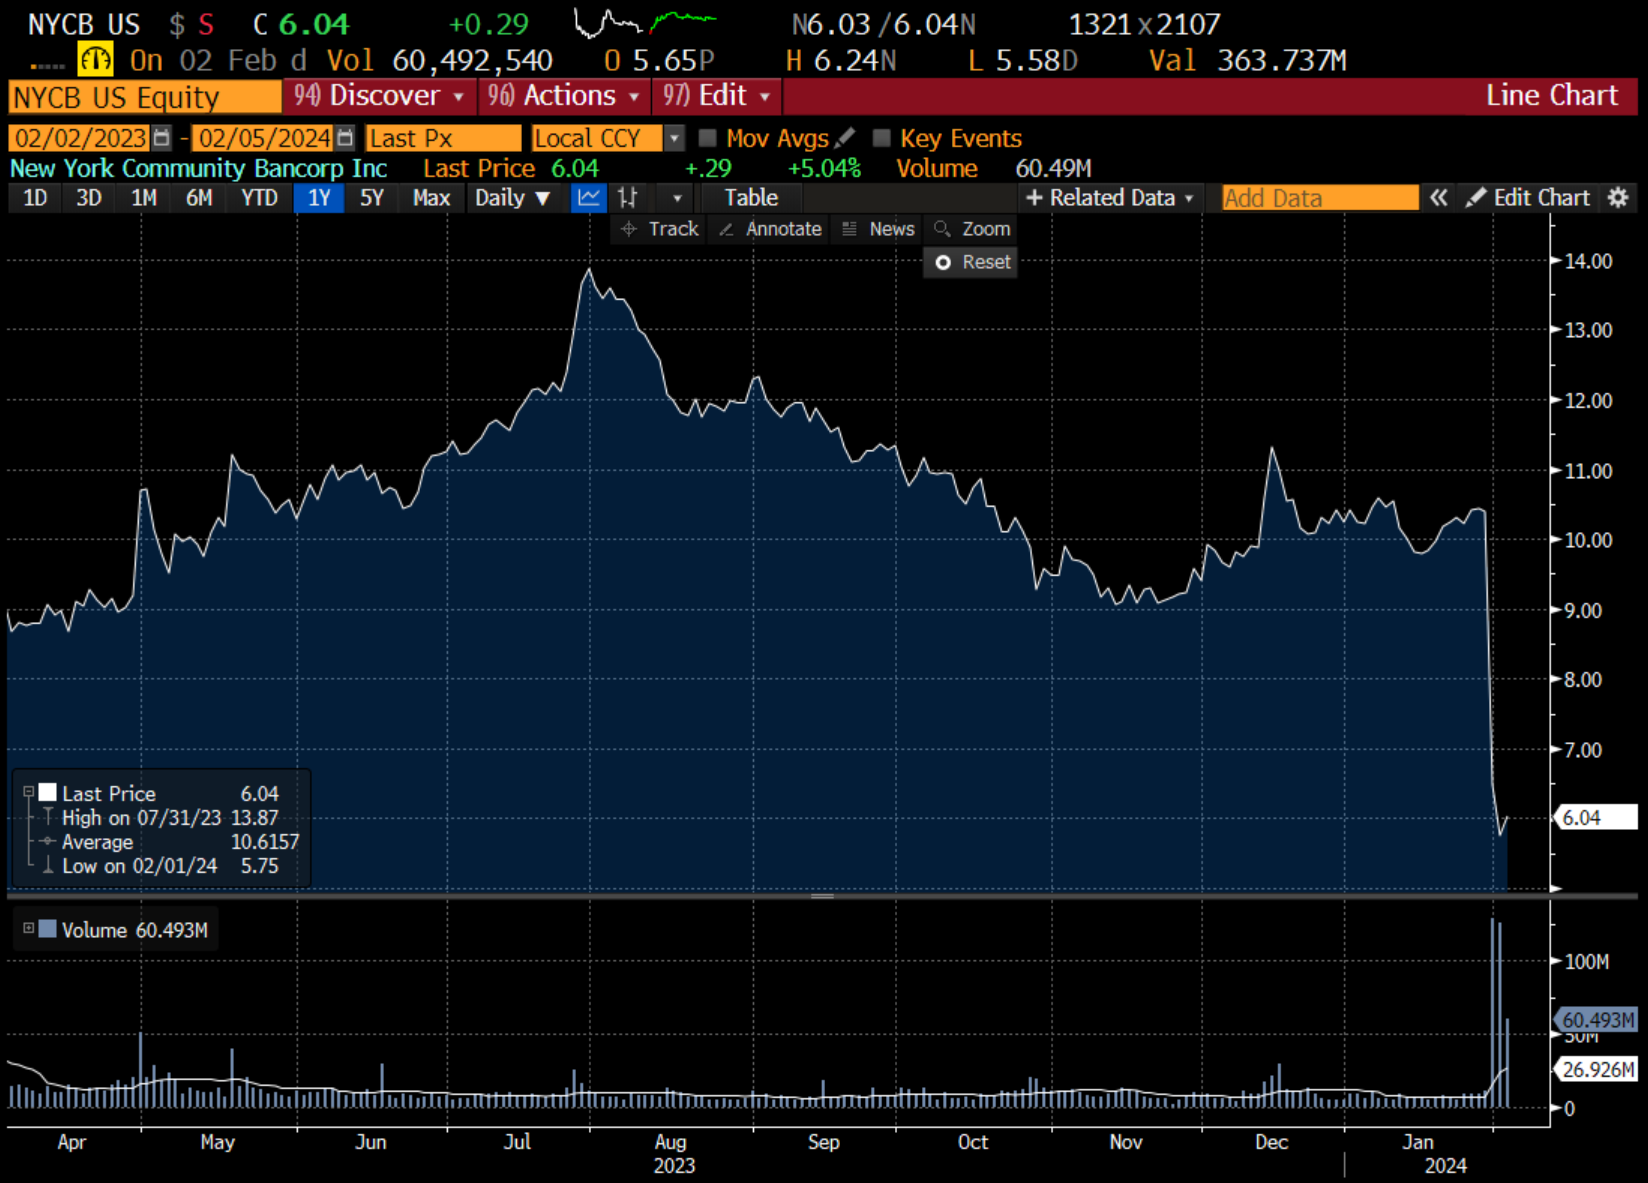Image resolution: width=1648 pixels, height=1183 pixels.
Task: Open the 96) Actions menu
Action: pyautogui.click(x=565, y=96)
